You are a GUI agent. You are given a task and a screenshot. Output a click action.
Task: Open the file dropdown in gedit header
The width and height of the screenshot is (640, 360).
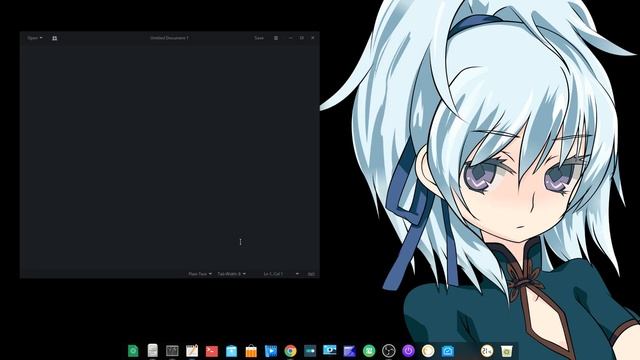[35, 38]
